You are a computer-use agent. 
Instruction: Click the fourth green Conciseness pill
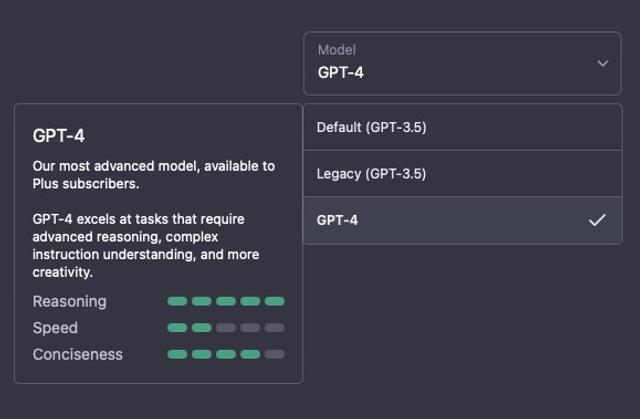pyautogui.click(x=250, y=354)
